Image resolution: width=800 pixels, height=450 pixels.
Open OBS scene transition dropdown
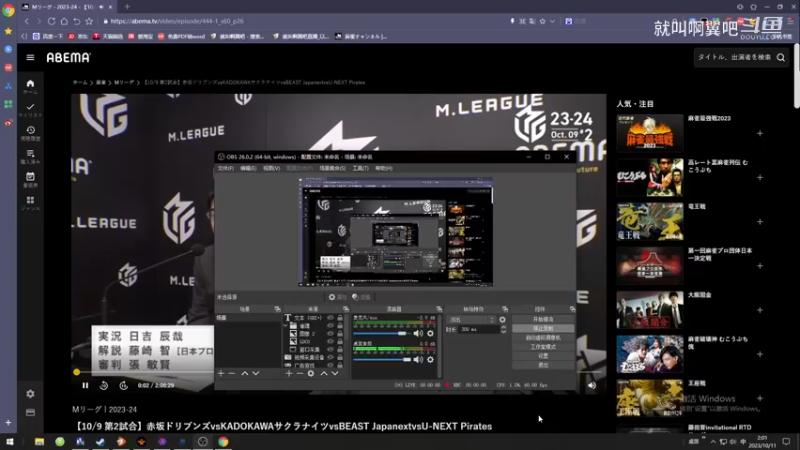click(x=471, y=320)
